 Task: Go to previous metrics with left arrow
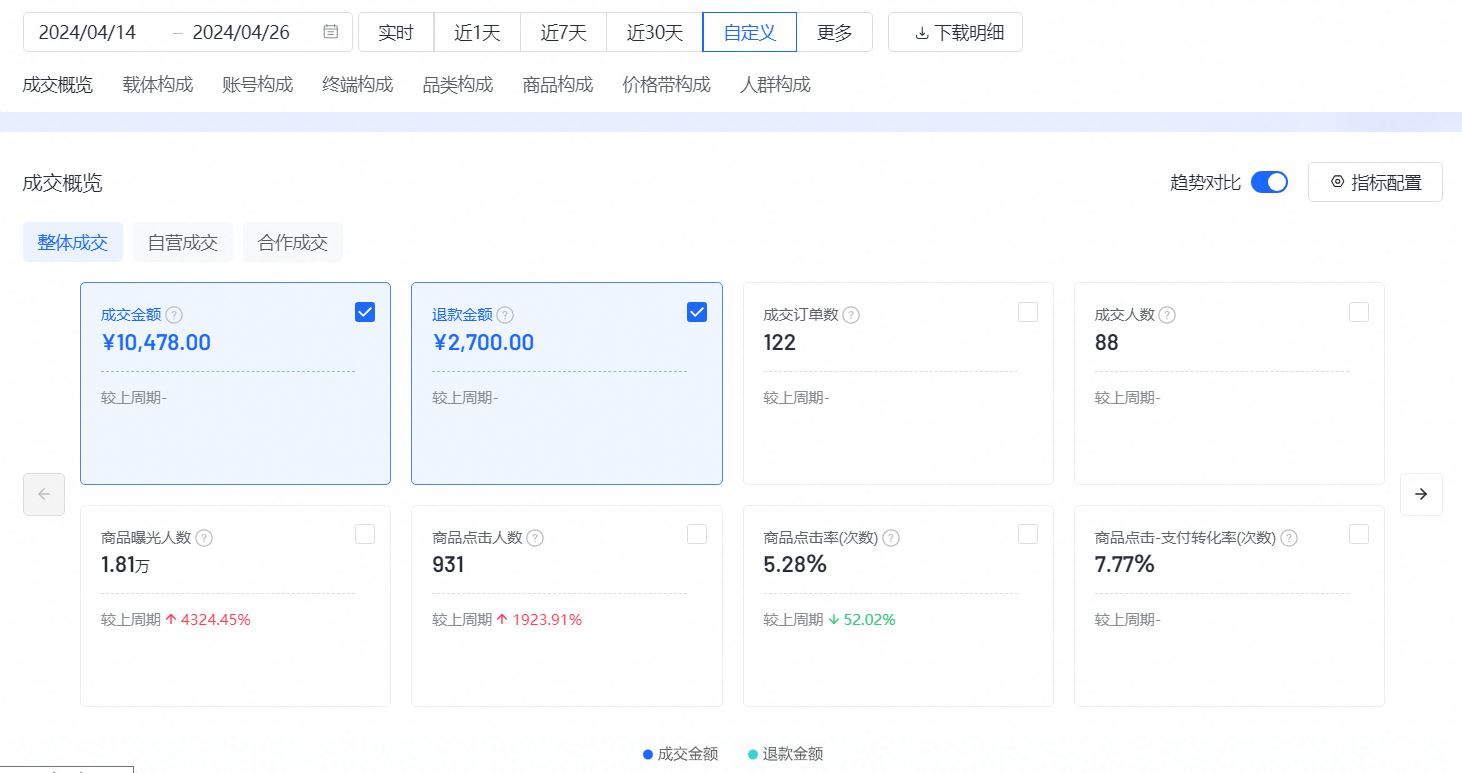[44, 494]
